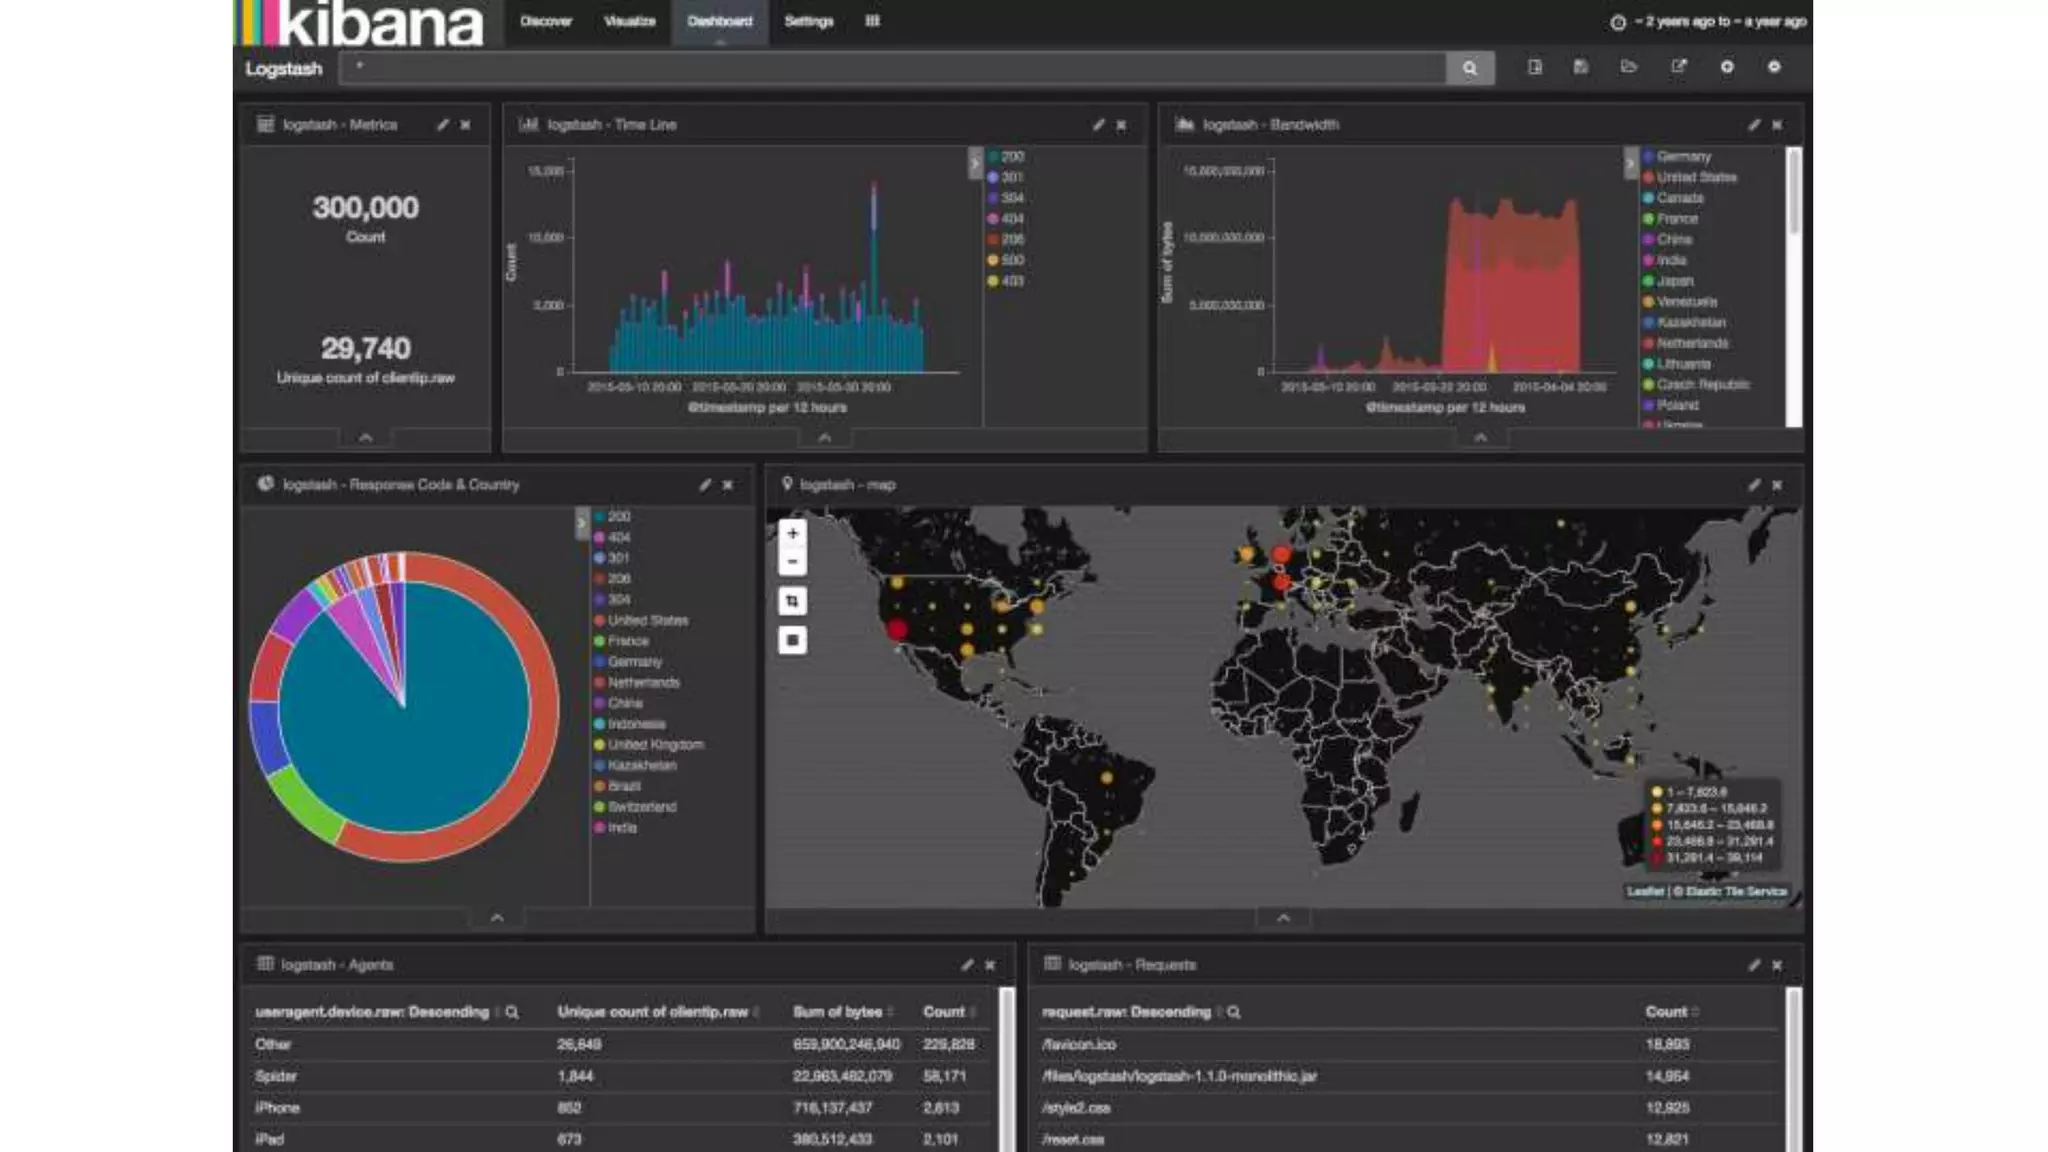Toggle the 404 series in Time Line legend
The width and height of the screenshot is (2048, 1152).
pyautogui.click(x=1011, y=218)
